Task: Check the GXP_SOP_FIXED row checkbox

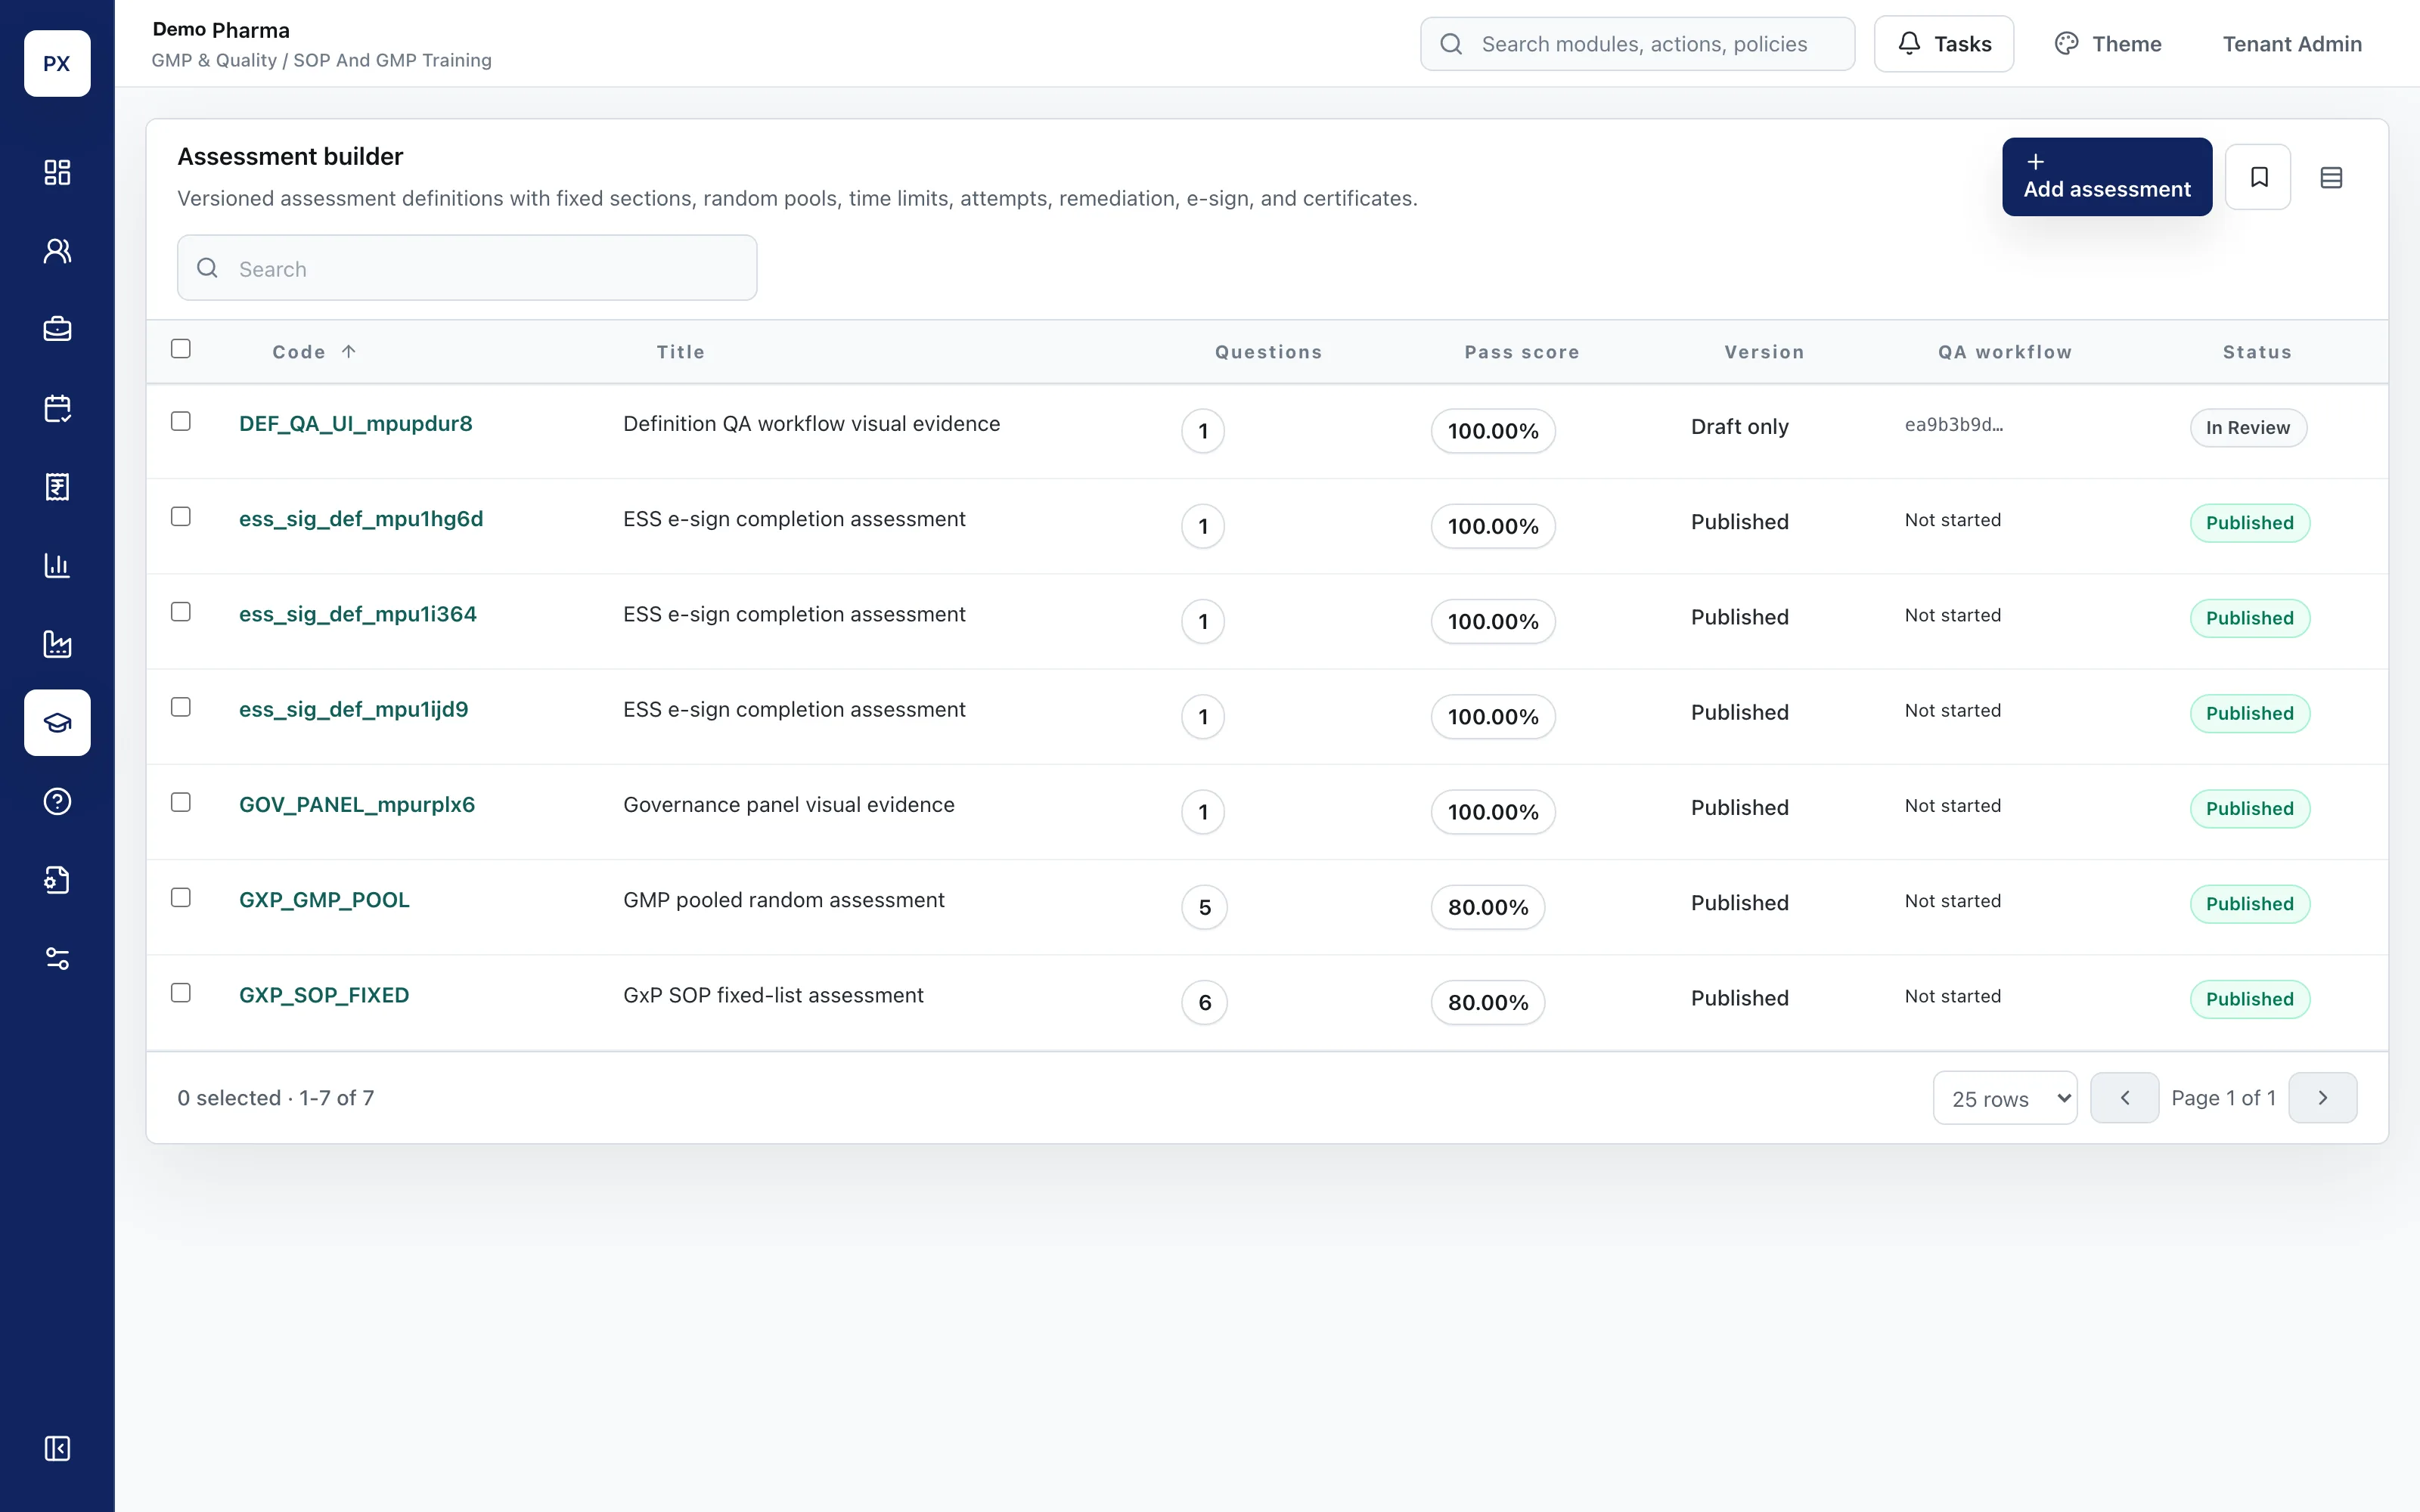Action: [x=181, y=992]
